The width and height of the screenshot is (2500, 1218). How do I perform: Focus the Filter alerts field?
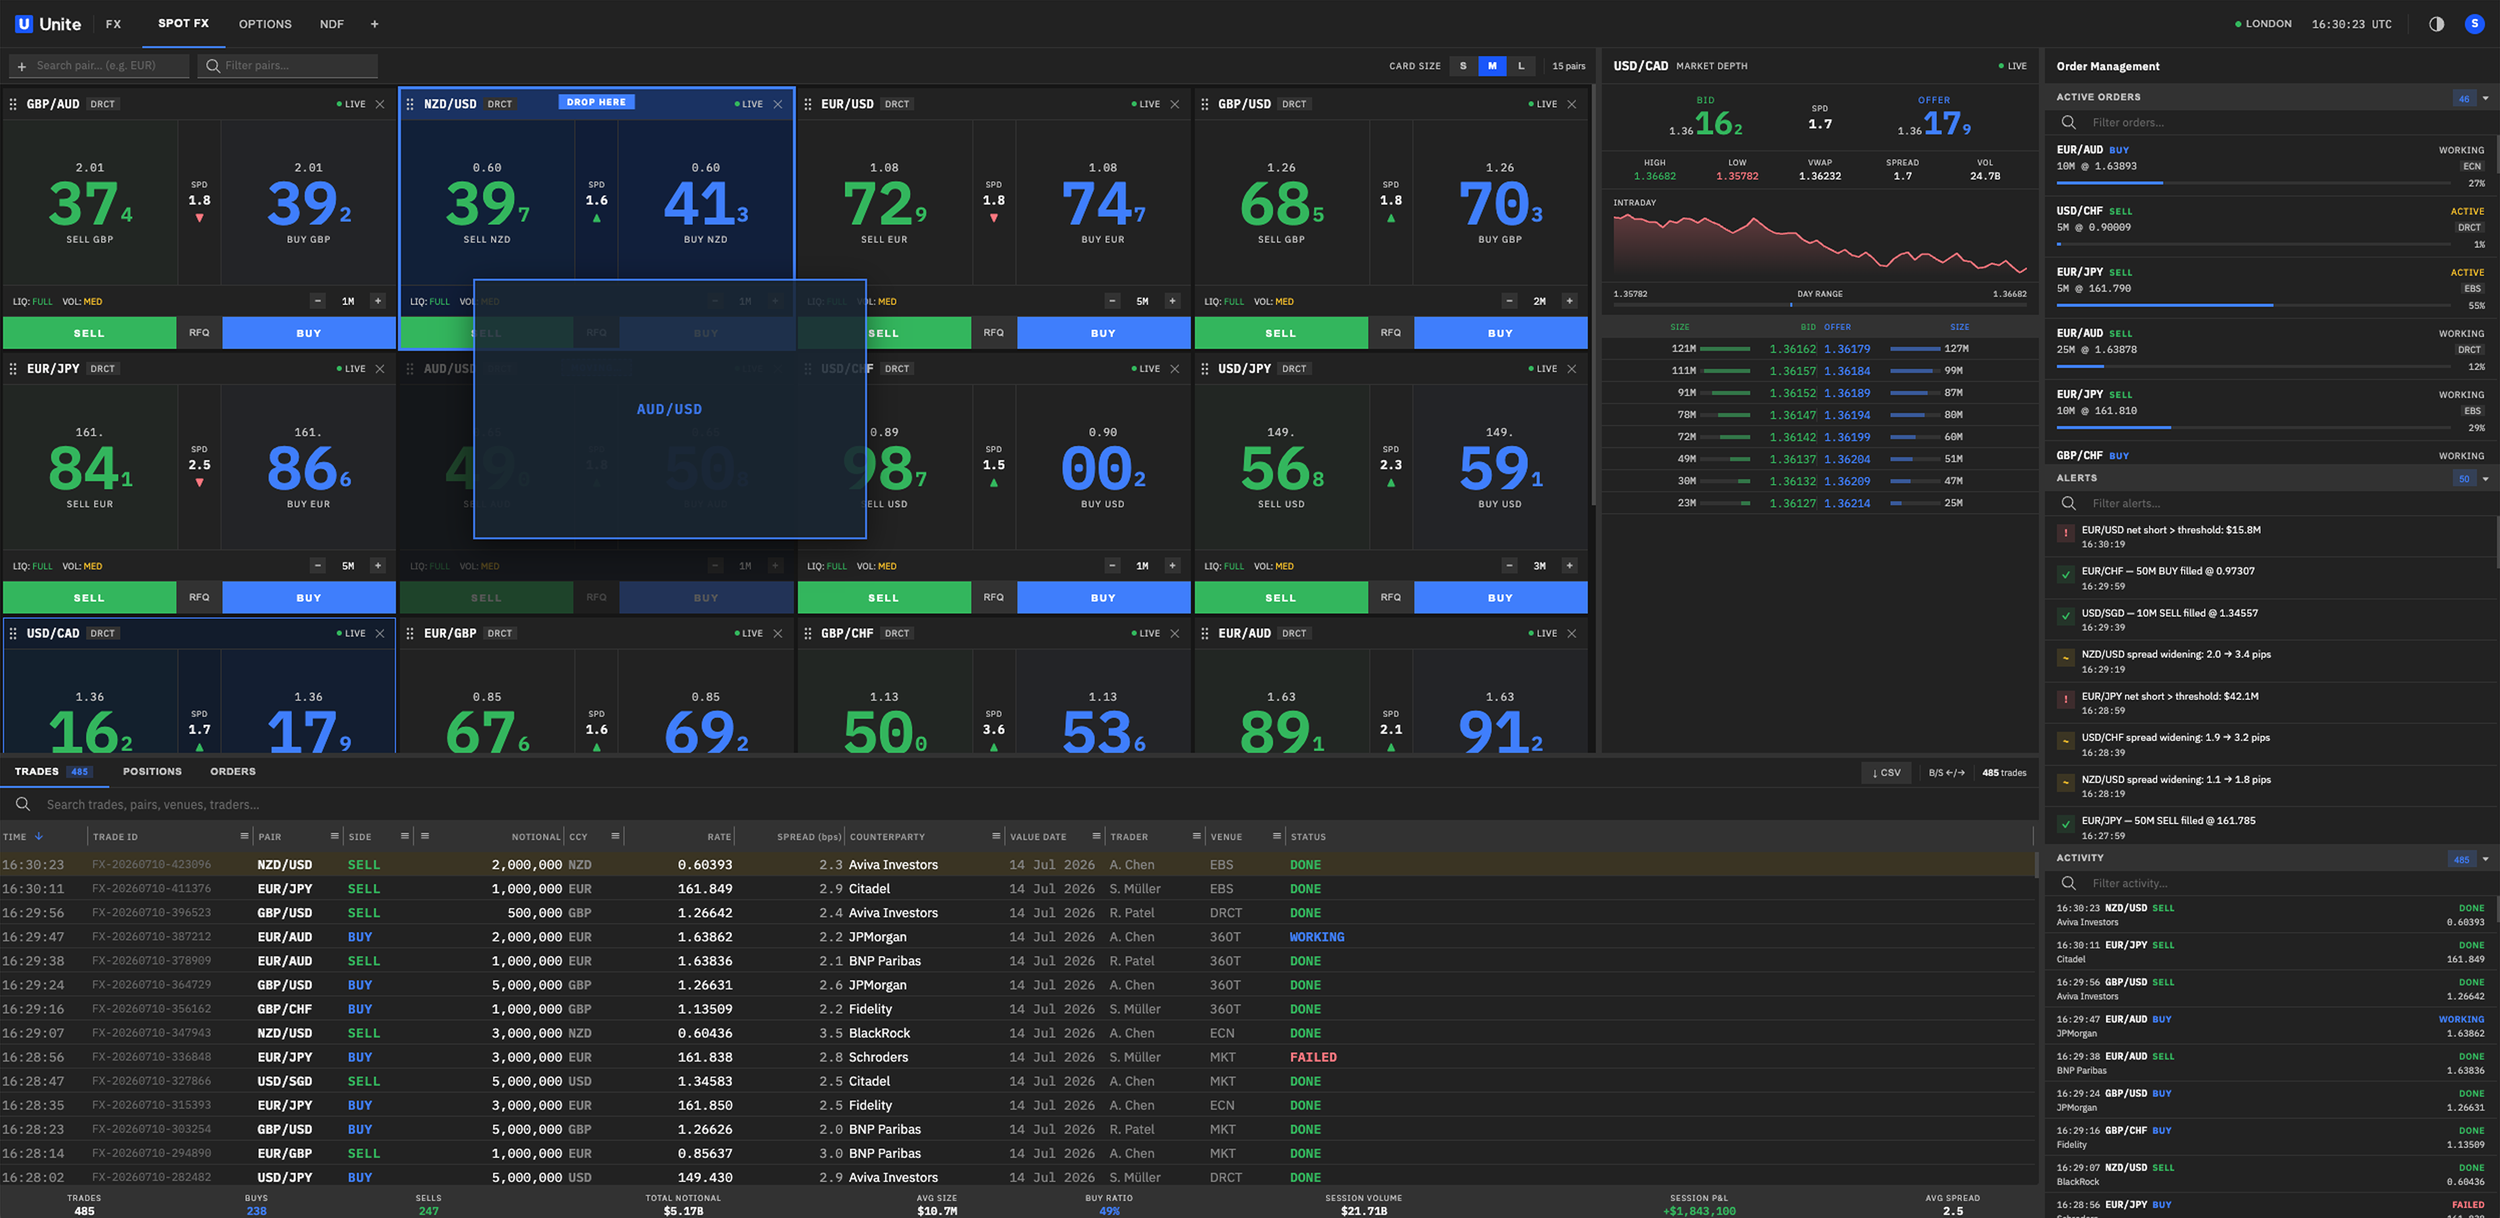point(2270,504)
